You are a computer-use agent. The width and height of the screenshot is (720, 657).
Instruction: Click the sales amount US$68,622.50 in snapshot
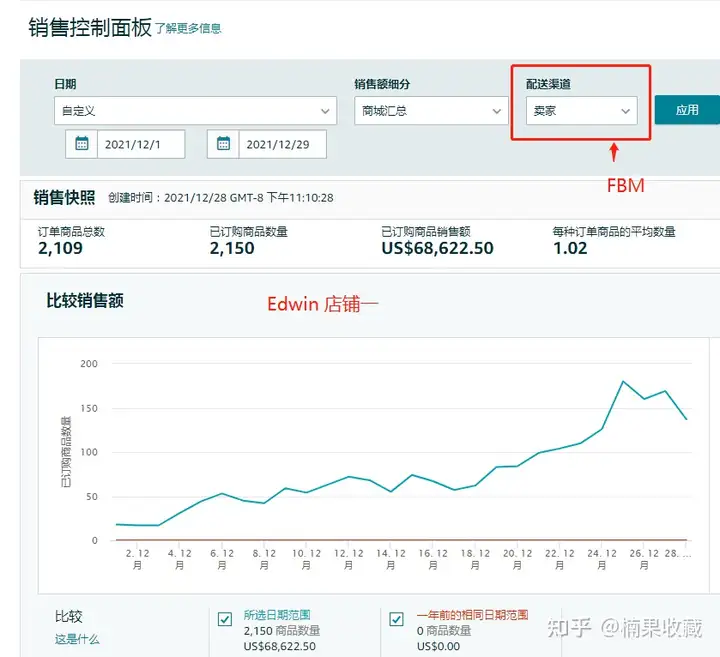[437, 248]
